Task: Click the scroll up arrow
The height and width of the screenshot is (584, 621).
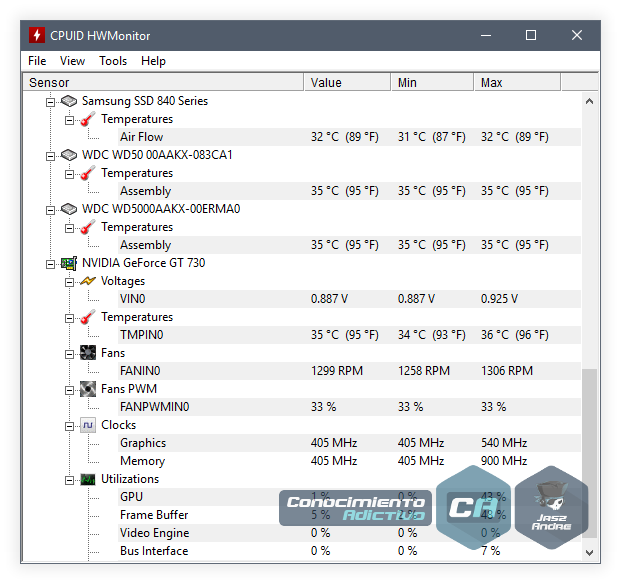Action: point(589,101)
